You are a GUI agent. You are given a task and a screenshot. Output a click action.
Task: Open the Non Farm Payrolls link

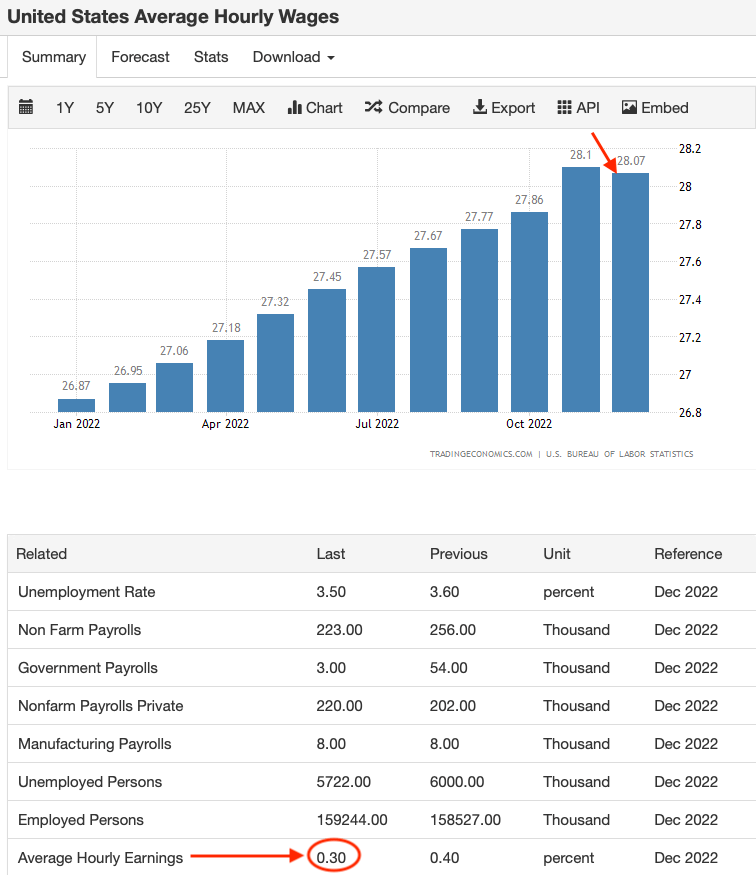80,630
